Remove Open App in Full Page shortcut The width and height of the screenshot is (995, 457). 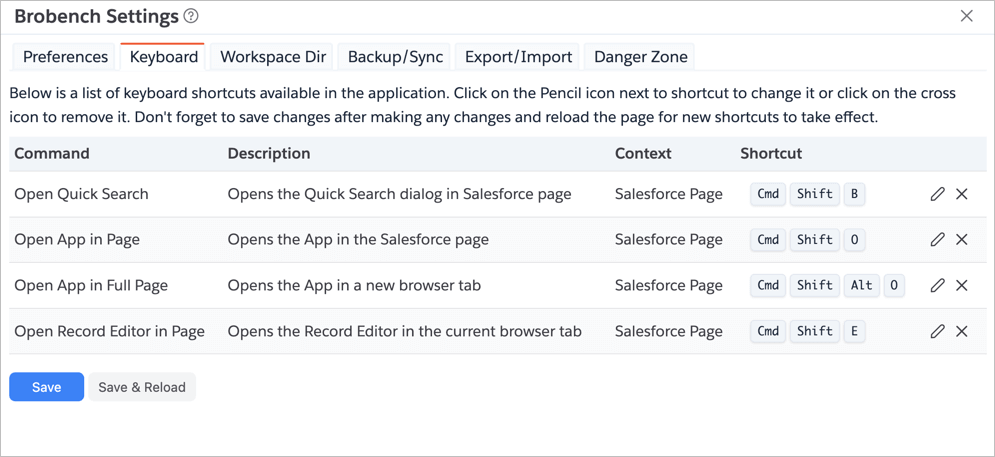tap(962, 286)
